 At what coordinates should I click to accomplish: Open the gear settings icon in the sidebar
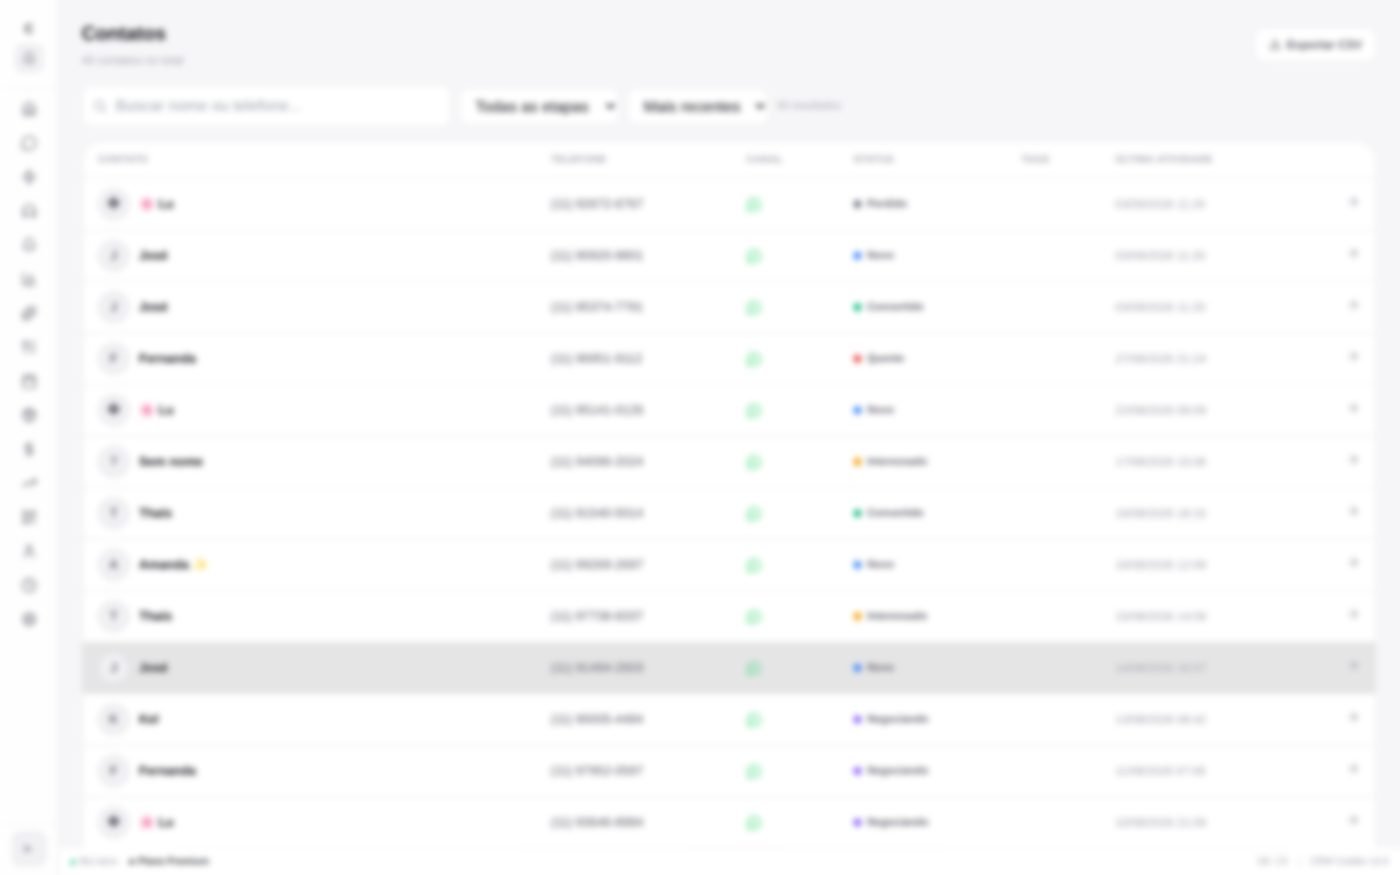pyautogui.click(x=29, y=619)
